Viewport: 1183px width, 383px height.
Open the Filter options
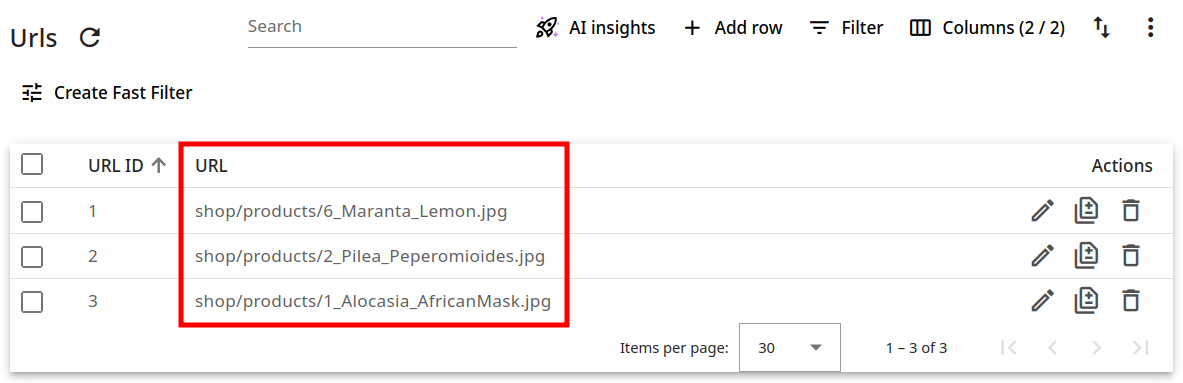pos(846,28)
